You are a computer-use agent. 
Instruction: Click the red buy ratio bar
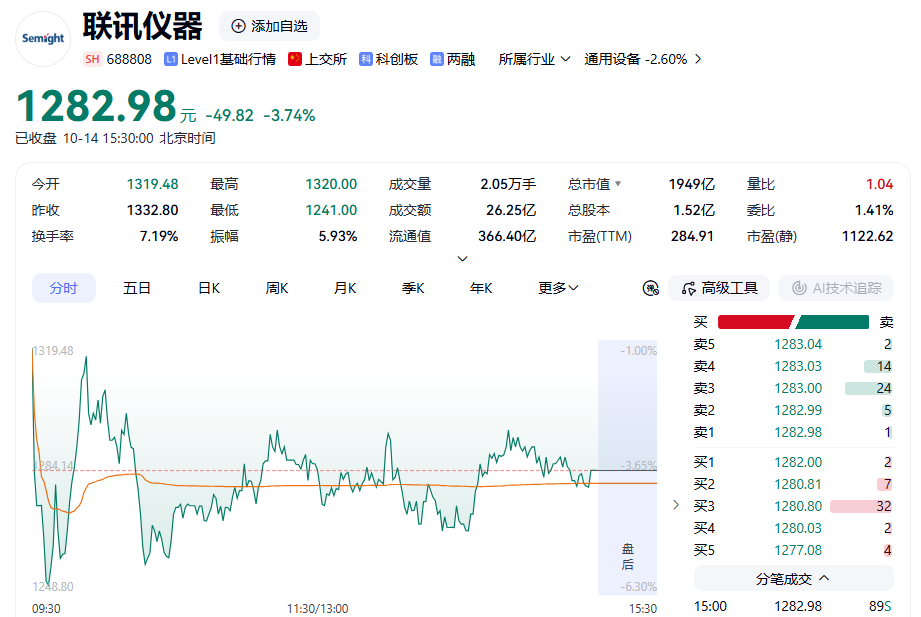pyautogui.click(x=756, y=322)
